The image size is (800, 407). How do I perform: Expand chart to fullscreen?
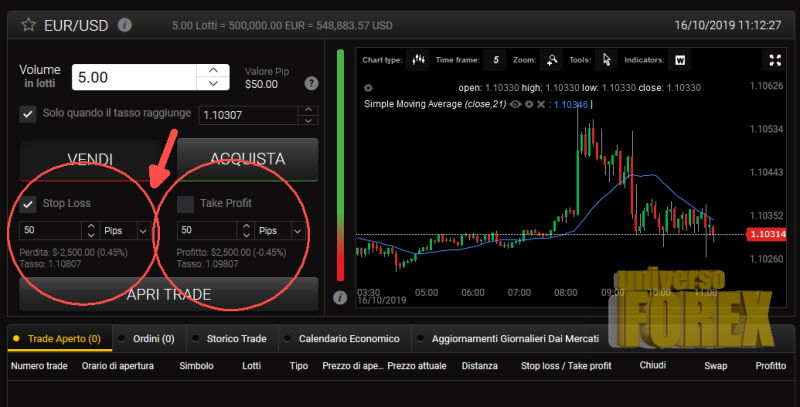coord(773,60)
